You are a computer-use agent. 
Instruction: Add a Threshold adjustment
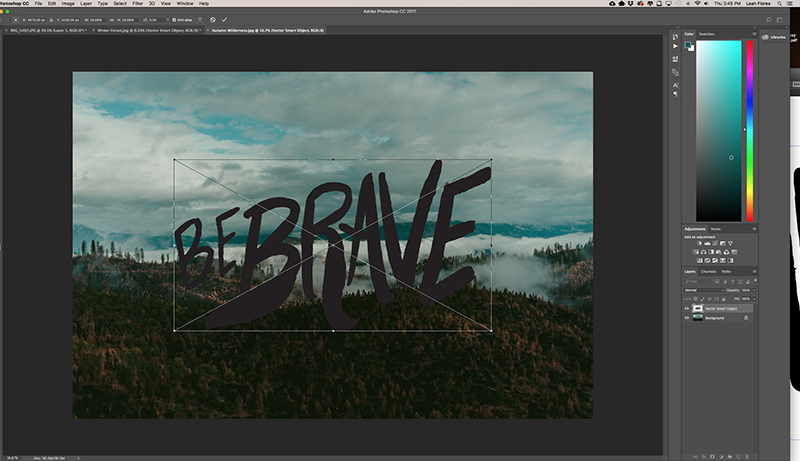tap(715, 261)
